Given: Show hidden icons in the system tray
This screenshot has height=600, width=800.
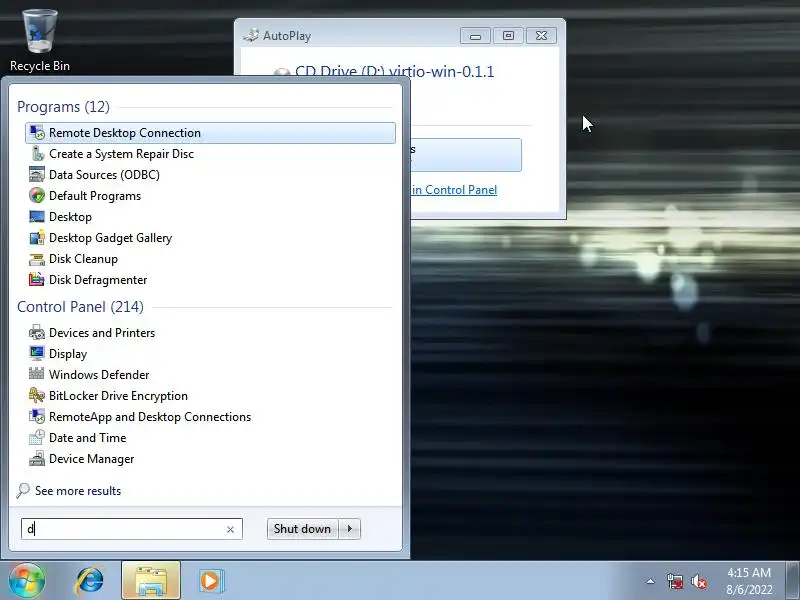Looking at the screenshot, I should 651,581.
